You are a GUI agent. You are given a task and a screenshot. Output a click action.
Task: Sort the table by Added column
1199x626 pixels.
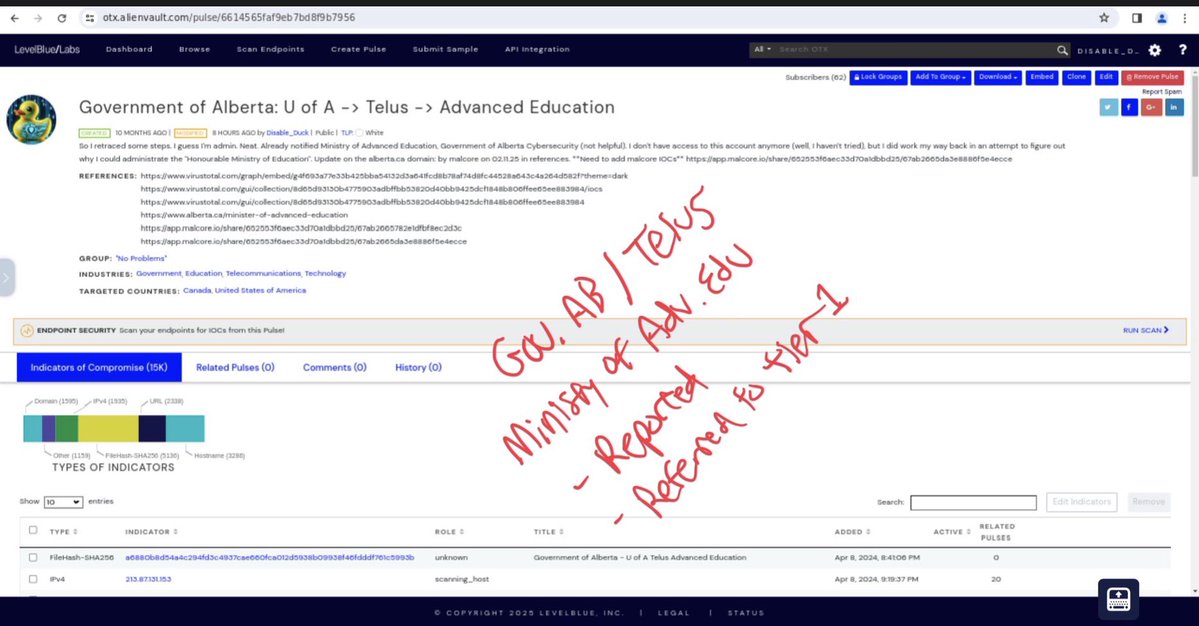click(853, 532)
